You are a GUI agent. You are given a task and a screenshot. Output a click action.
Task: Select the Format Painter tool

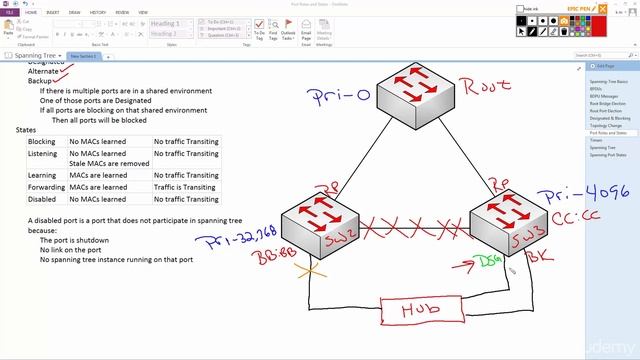(33, 37)
